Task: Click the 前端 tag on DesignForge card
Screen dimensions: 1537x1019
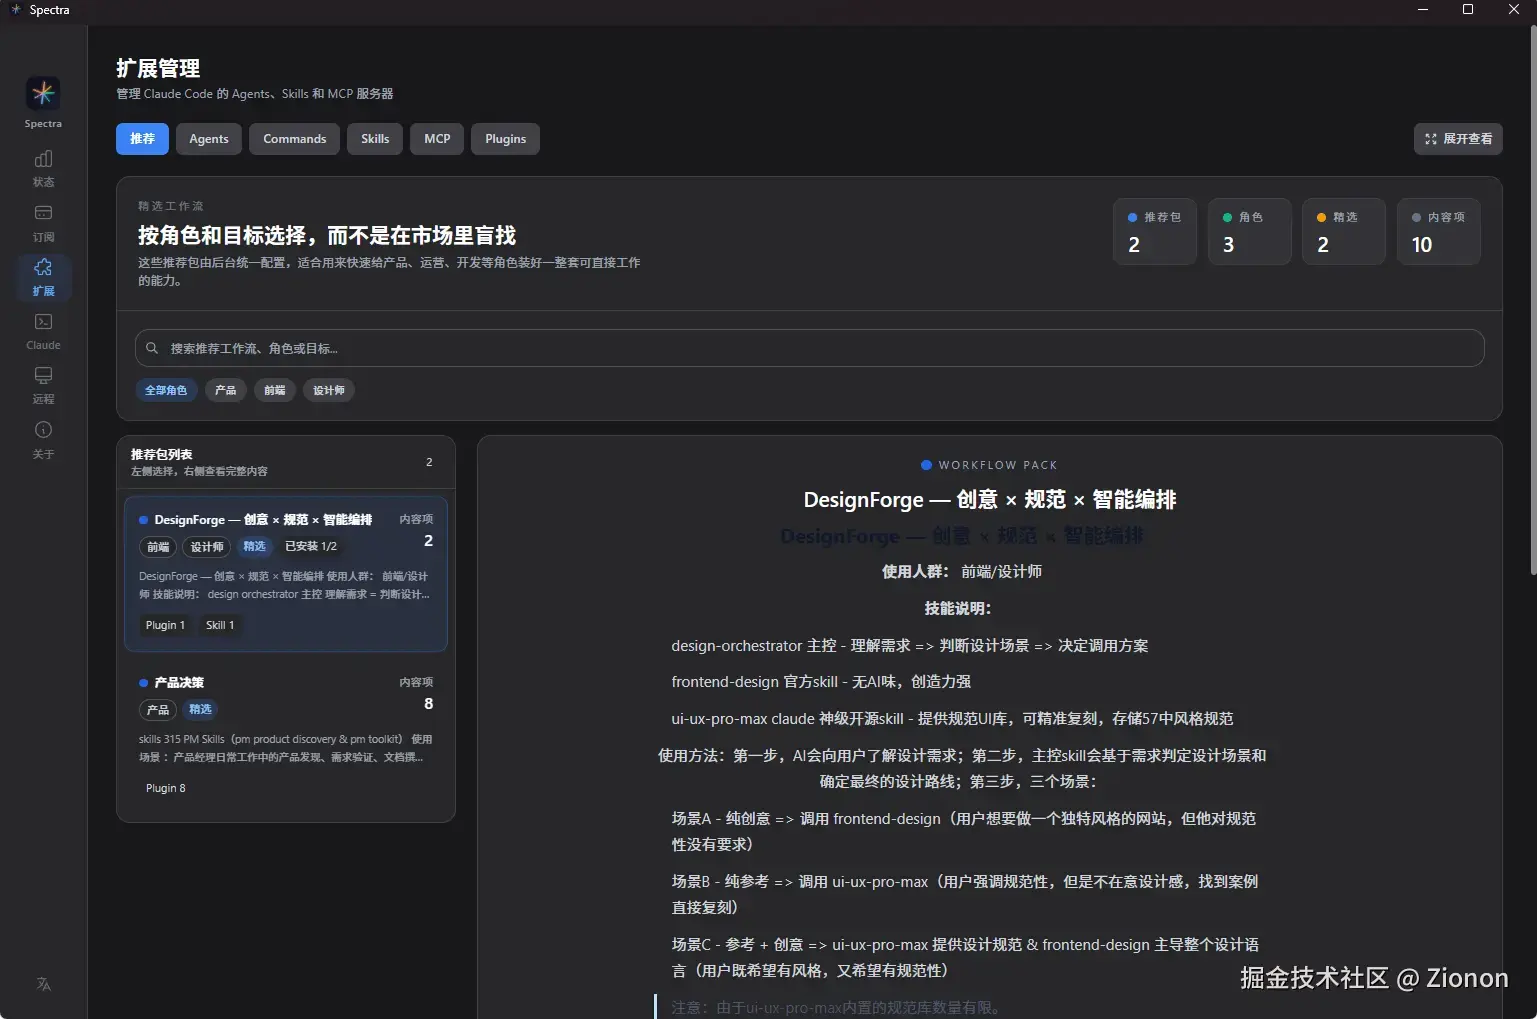Action: tap(158, 547)
